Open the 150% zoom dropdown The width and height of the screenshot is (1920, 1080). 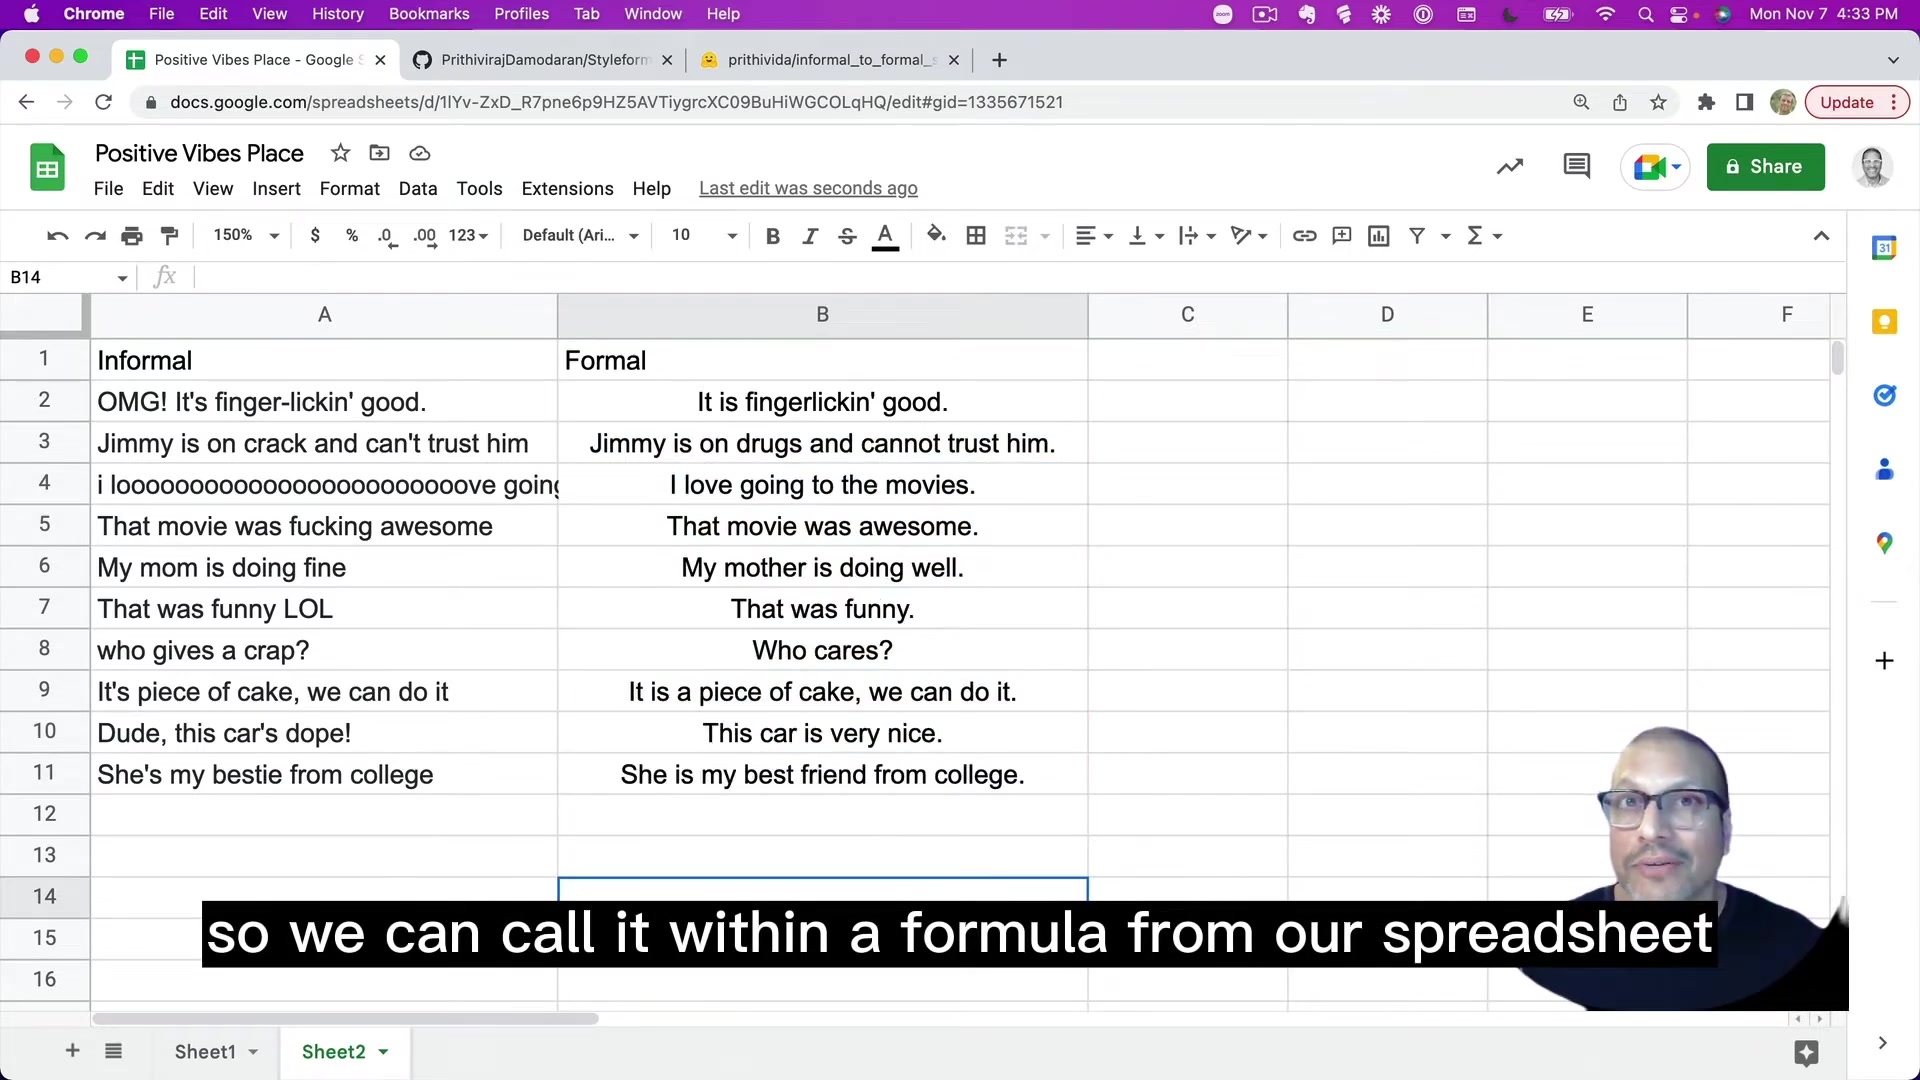click(245, 236)
